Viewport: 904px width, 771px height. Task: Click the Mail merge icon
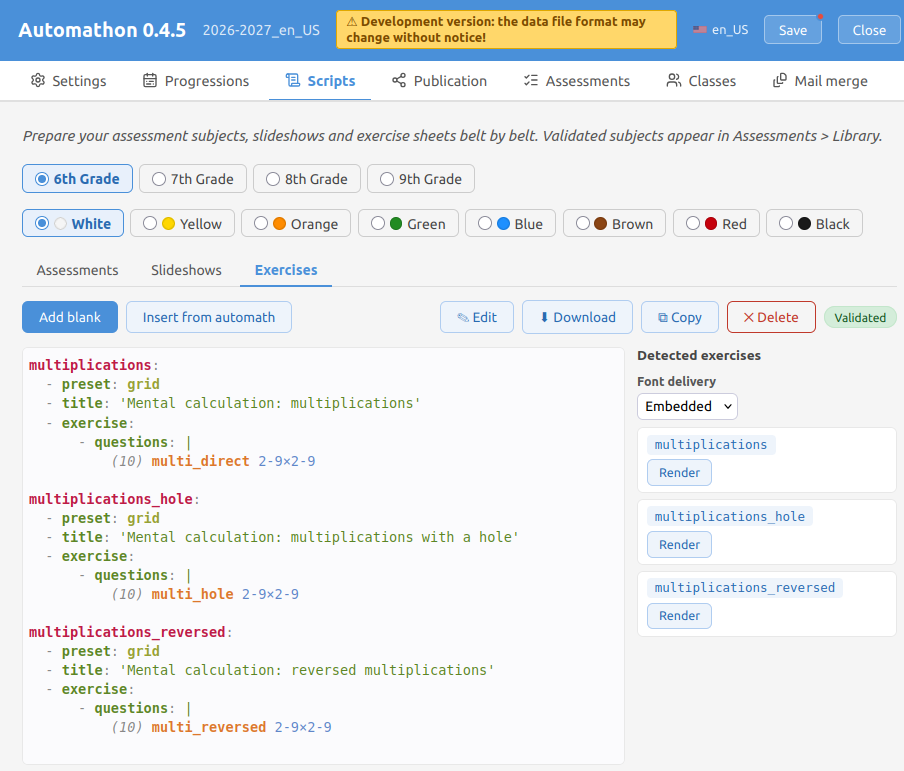pyautogui.click(x=779, y=80)
